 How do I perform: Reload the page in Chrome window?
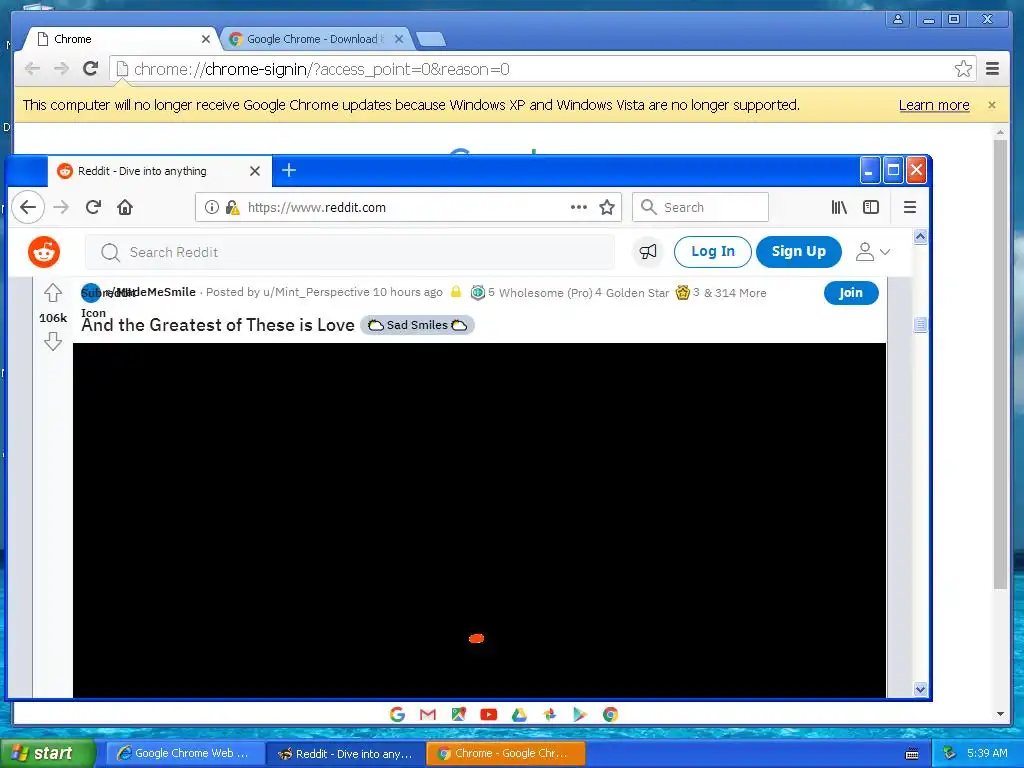pos(91,69)
